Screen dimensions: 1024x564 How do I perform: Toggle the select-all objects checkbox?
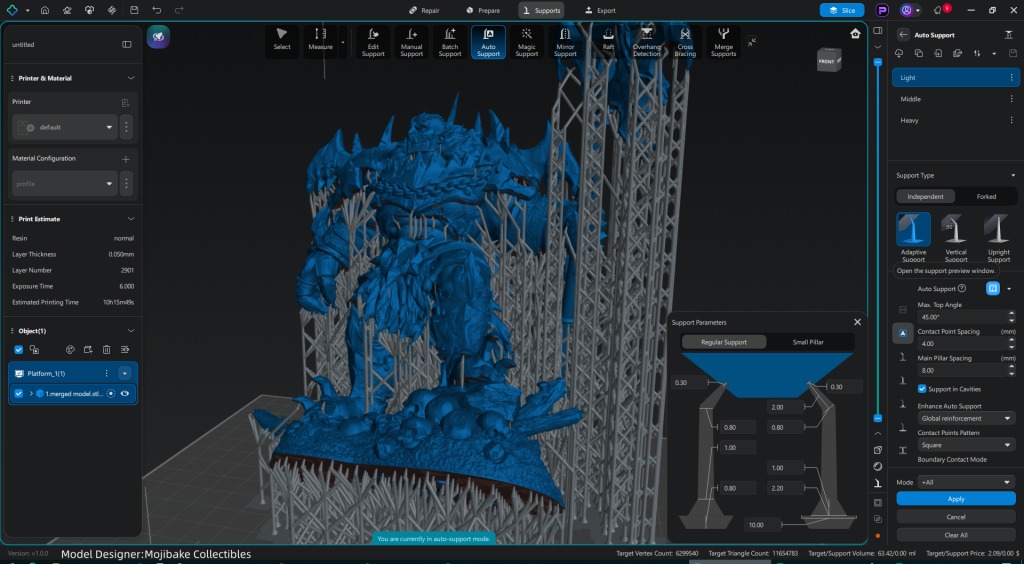pyautogui.click(x=18, y=350)
